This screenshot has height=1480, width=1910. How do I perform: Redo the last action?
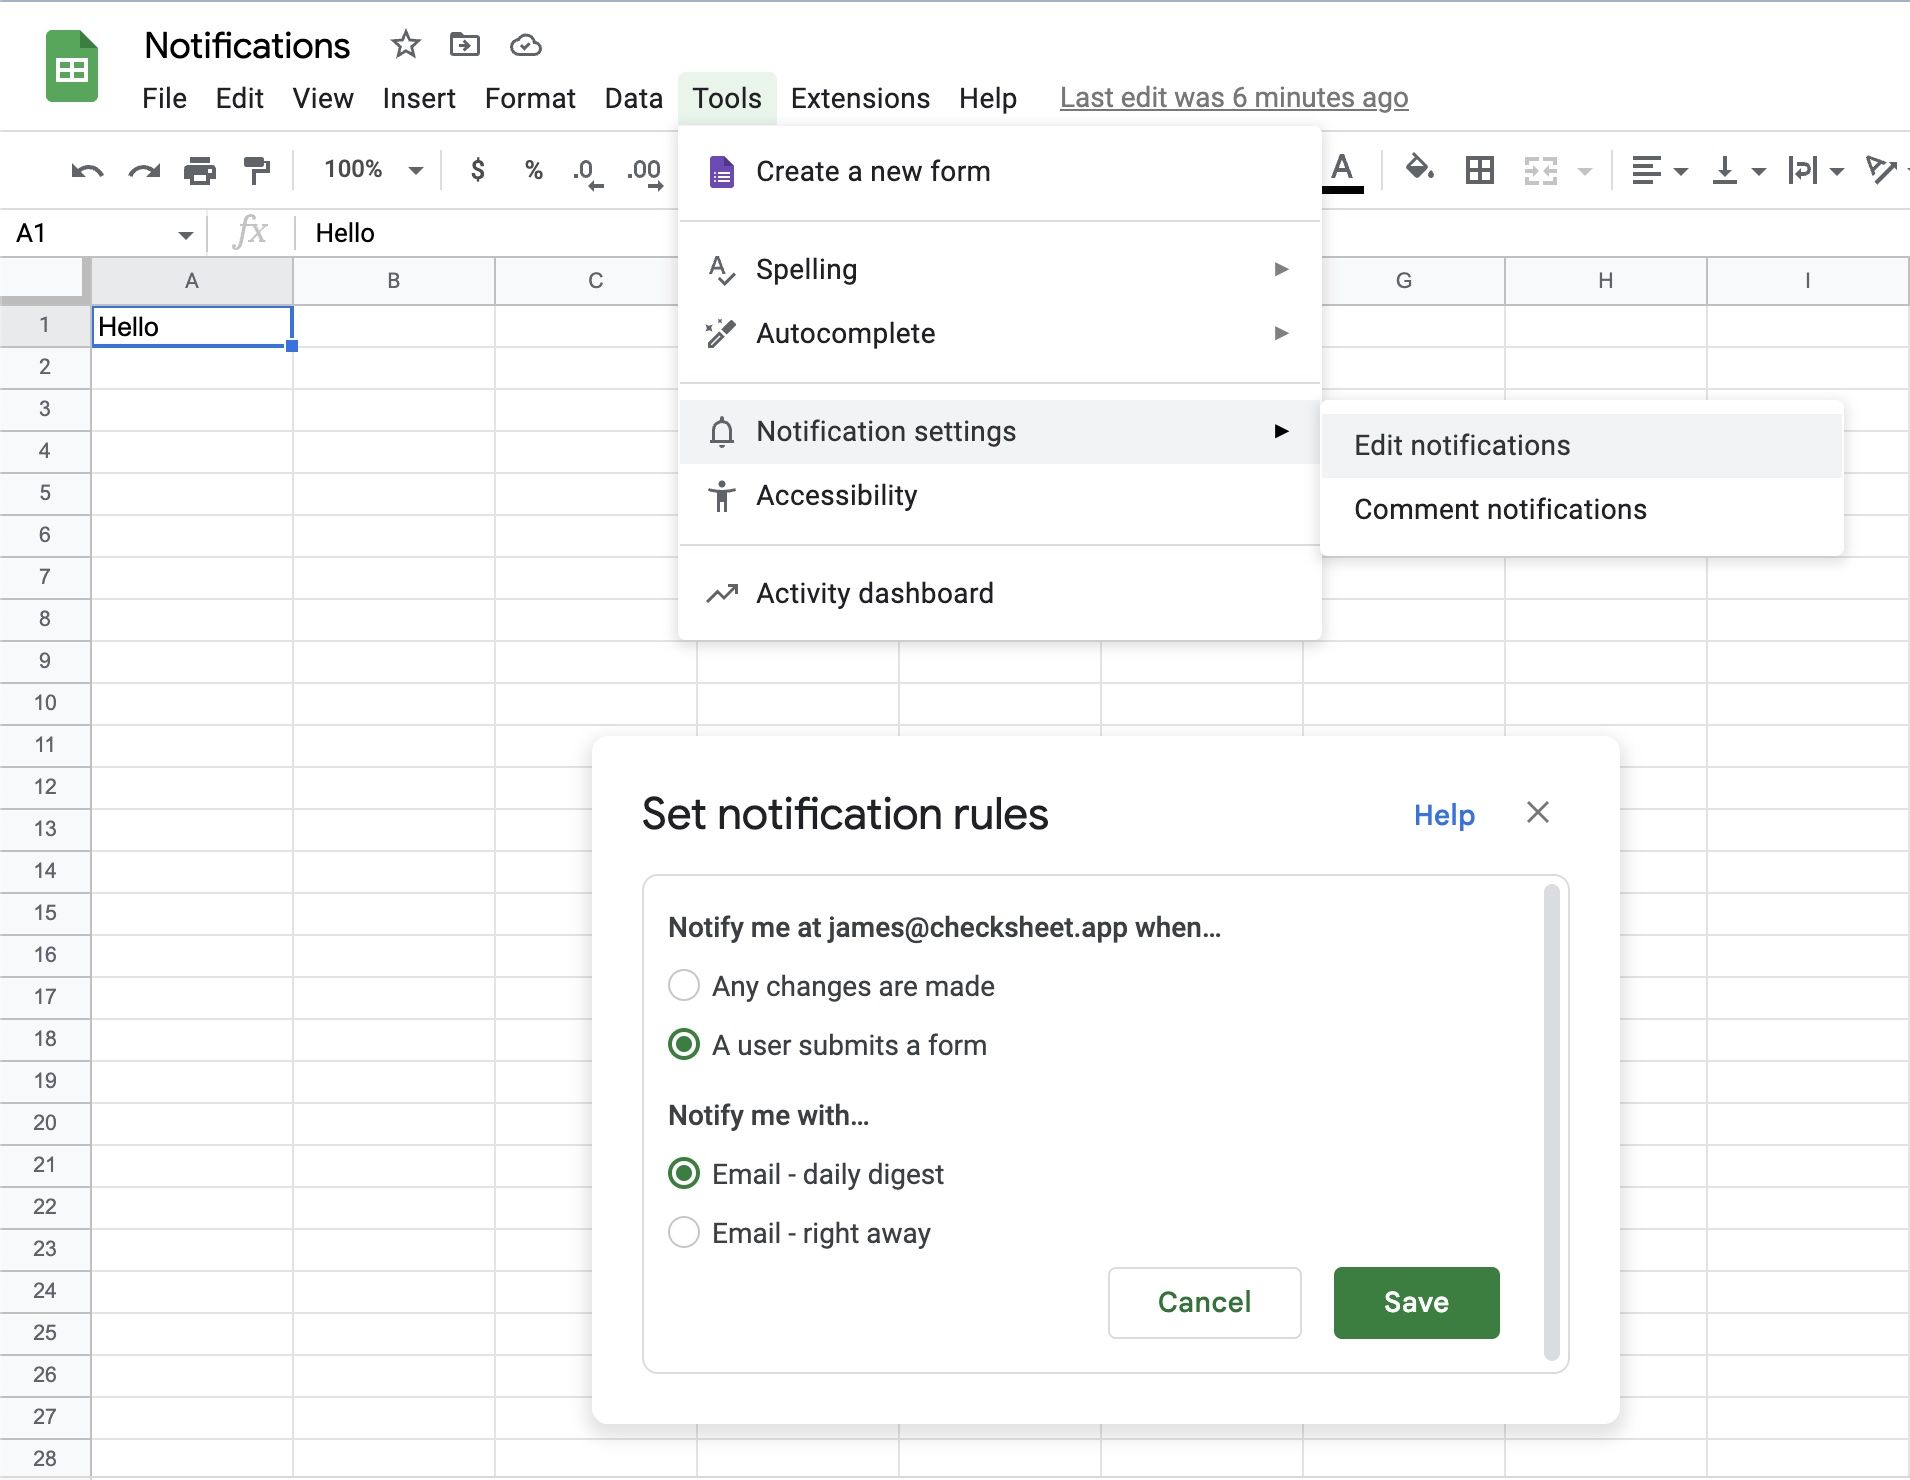point(145,171)
